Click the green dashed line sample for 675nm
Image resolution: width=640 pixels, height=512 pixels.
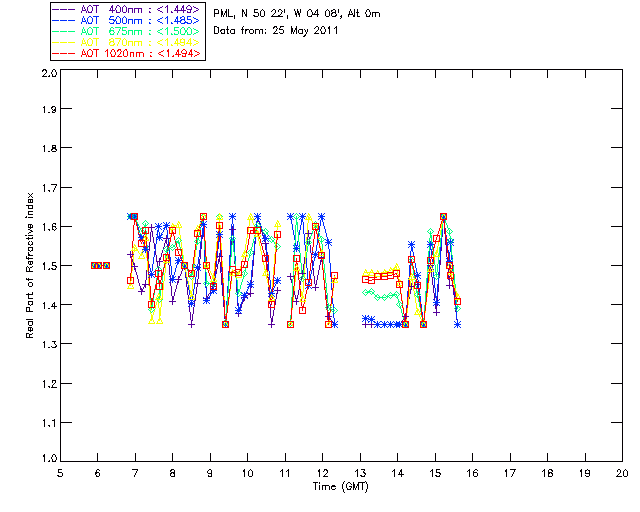[x=64, y=31]
